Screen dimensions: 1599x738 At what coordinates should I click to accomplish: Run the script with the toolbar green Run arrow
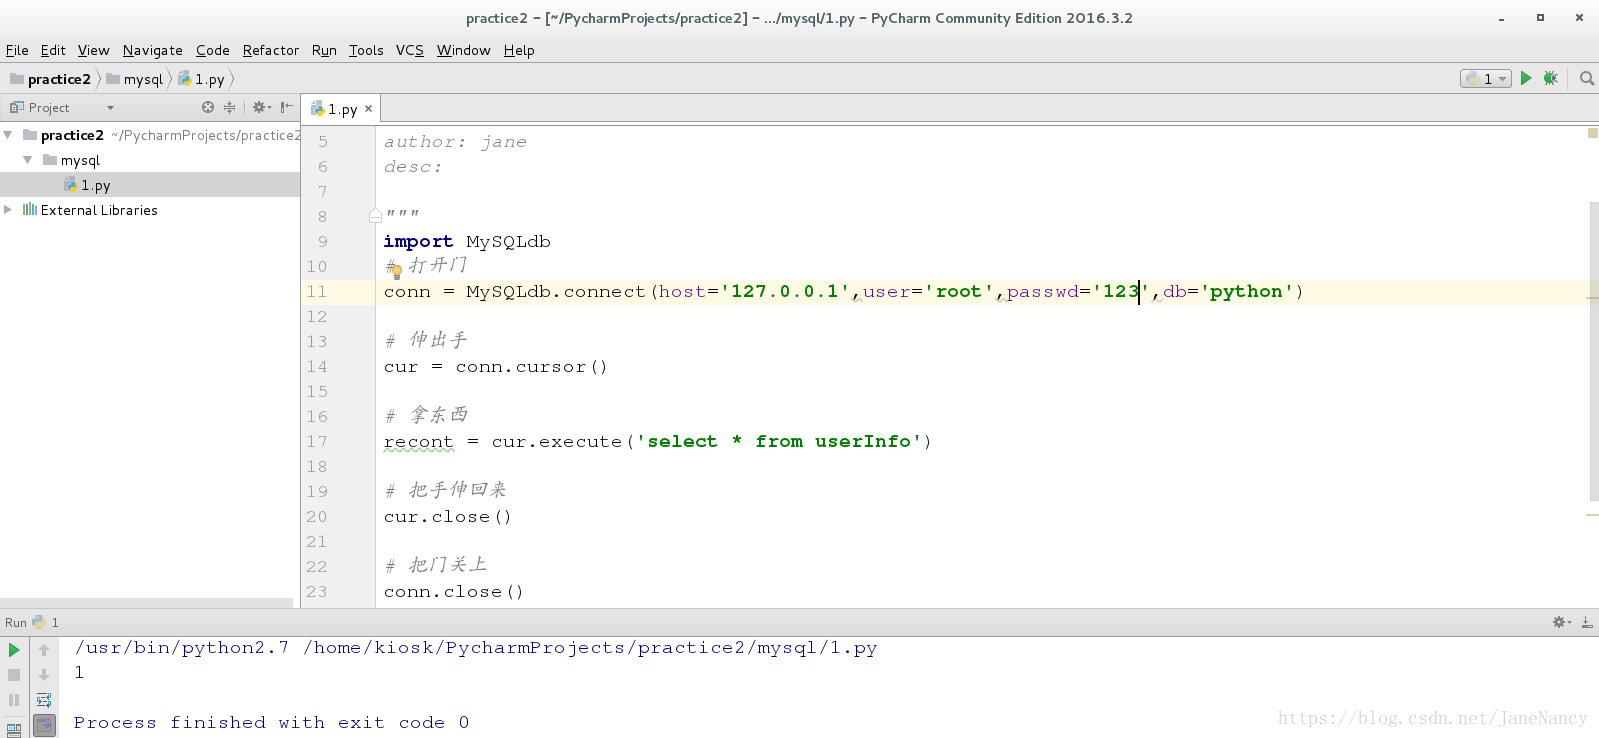(1526, 78)
